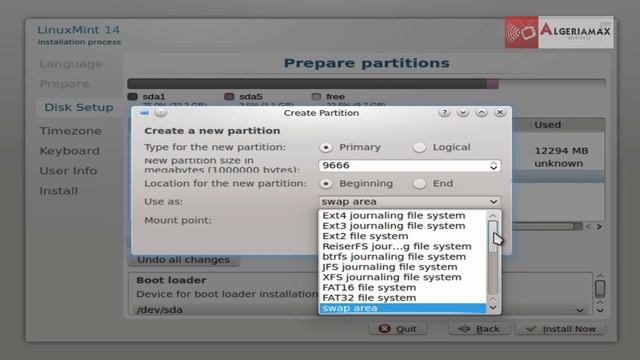Click the partition table right scroll arrow
The image size is (640, 360).
(599, 227)
